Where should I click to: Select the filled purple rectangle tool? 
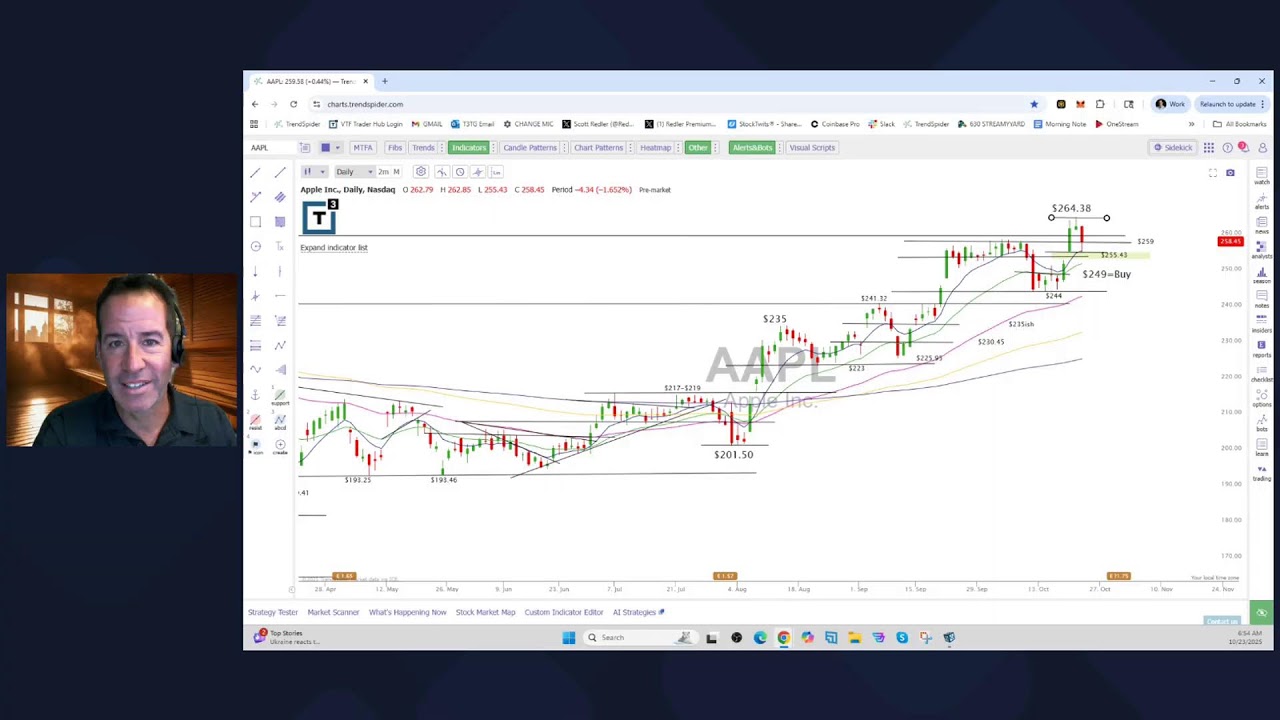click(x=280, y=222)
